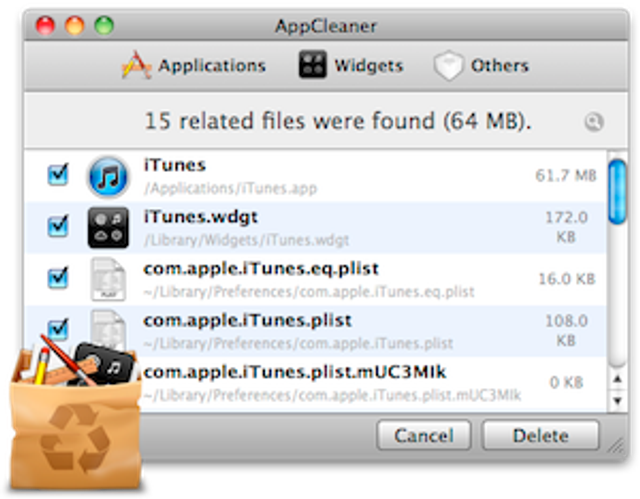Image resolution: width=640 pixels, height=499 pixels.
Task: Click the 61.7 MB size value
Action: (566, 175)
